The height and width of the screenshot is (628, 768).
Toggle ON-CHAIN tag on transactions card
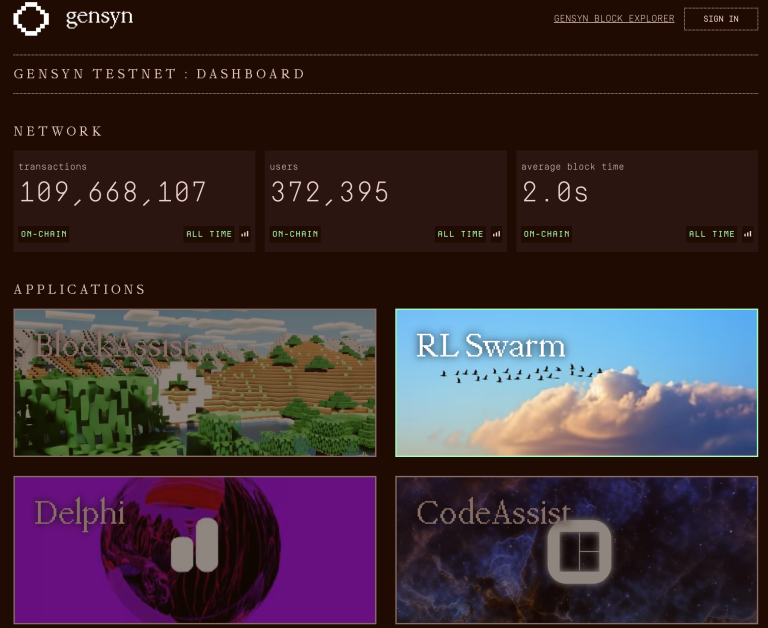[44, 234]
